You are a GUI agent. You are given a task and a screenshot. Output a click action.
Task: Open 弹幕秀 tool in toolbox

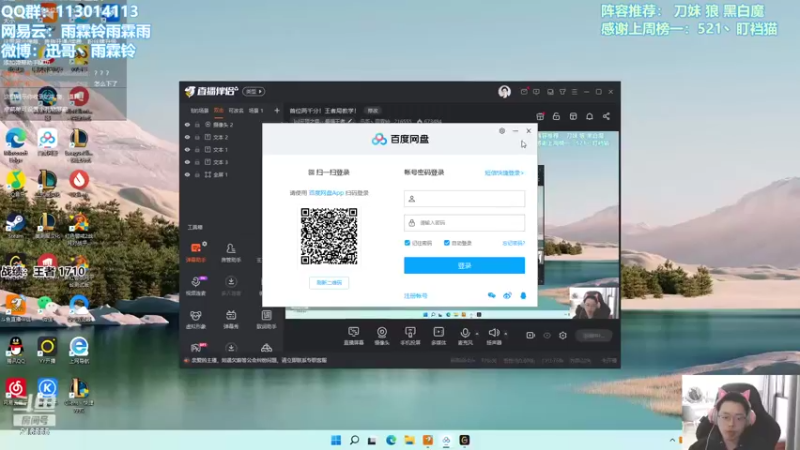[x=231, y=319]
